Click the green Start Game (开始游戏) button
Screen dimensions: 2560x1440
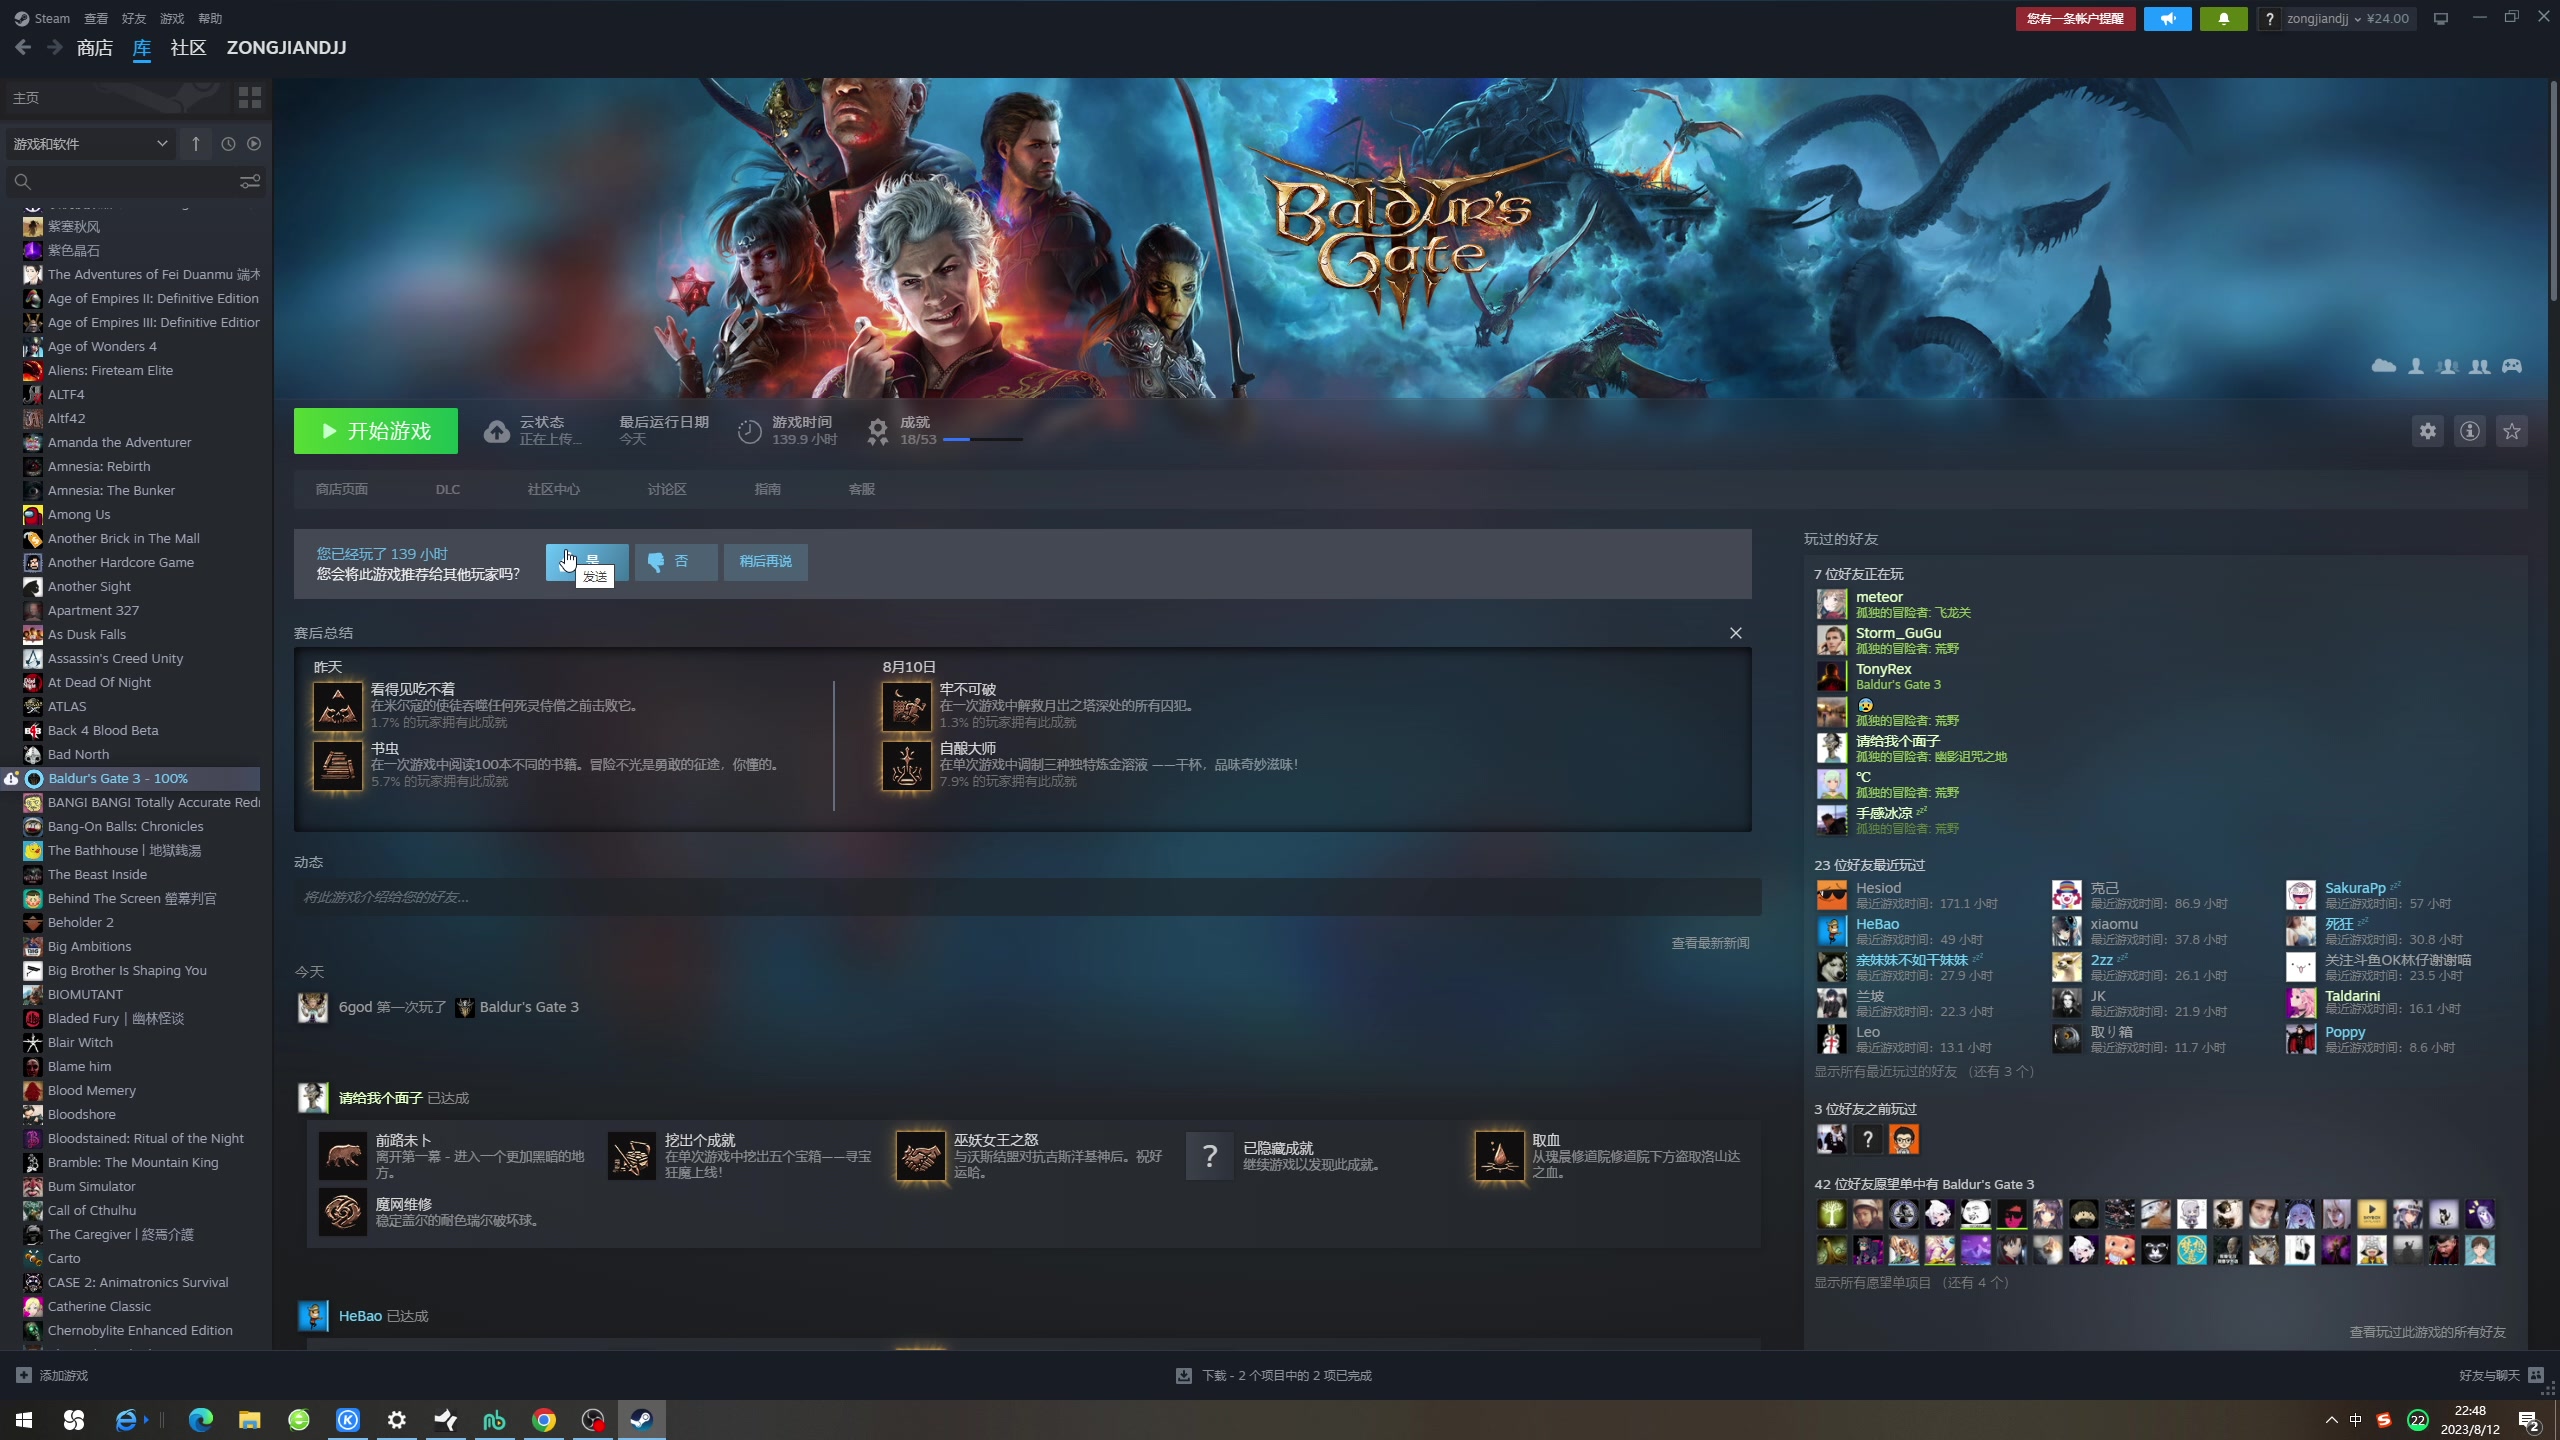click(375, 431)
